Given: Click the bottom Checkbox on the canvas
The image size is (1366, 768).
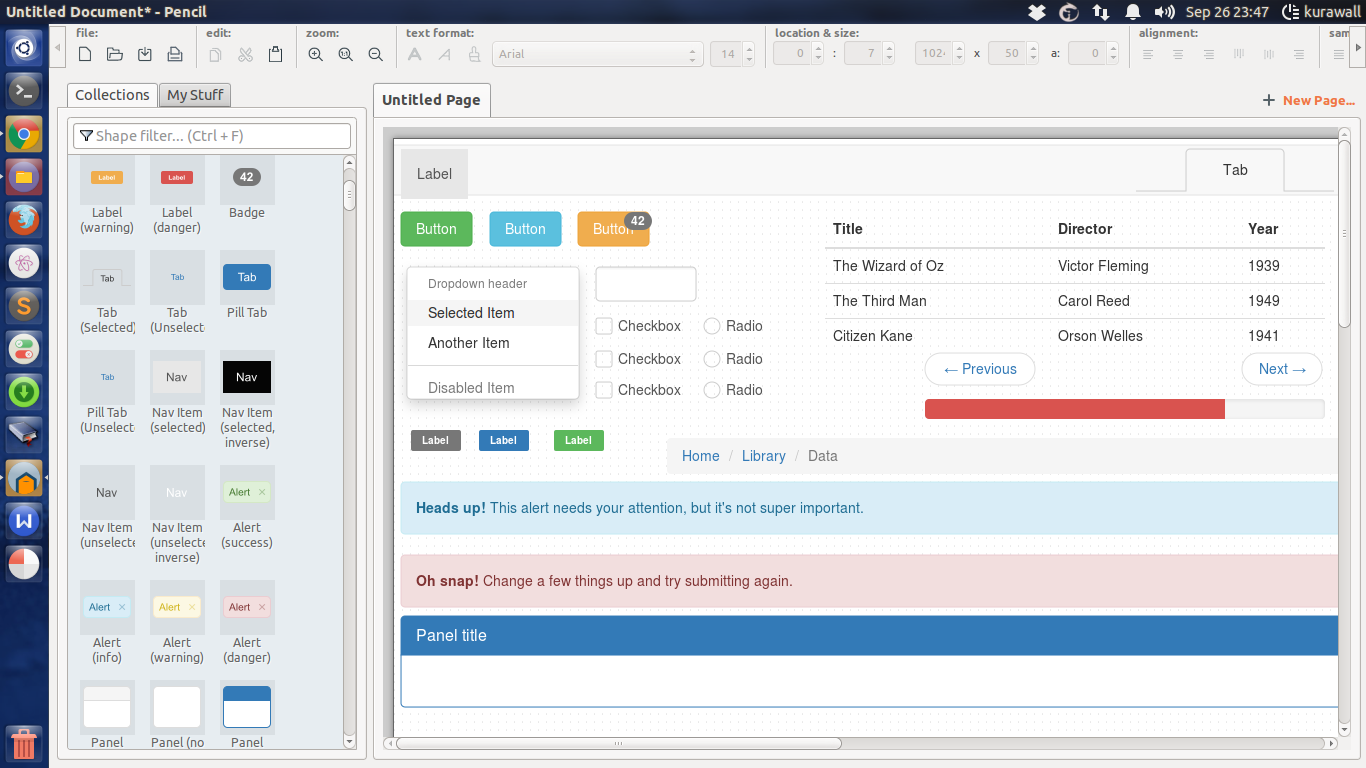Looking at the screenshot, I should click(638, 390).
